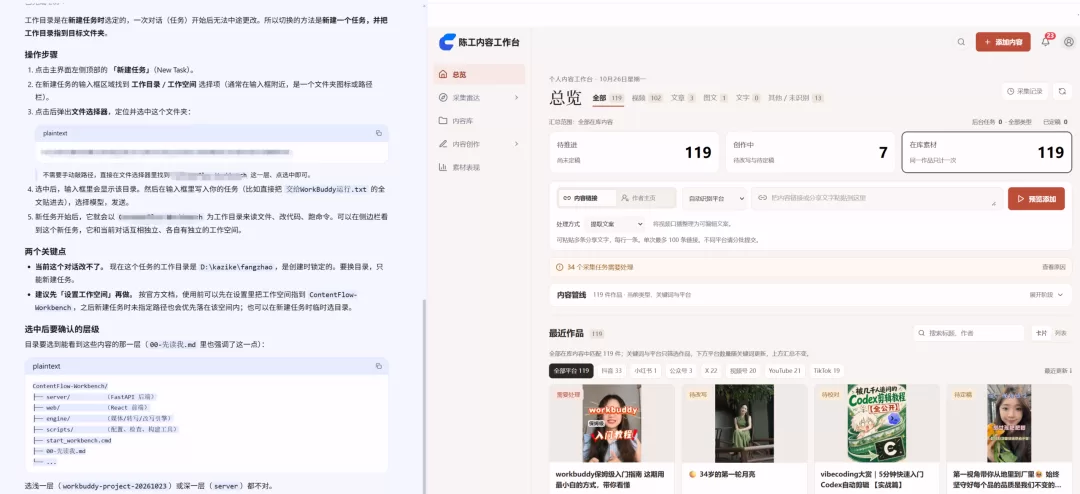Image resolution: width=1080 pixels, height=494 pixels.
Task: Select the 文字 0 tab
Action: [x=748, y=98]
